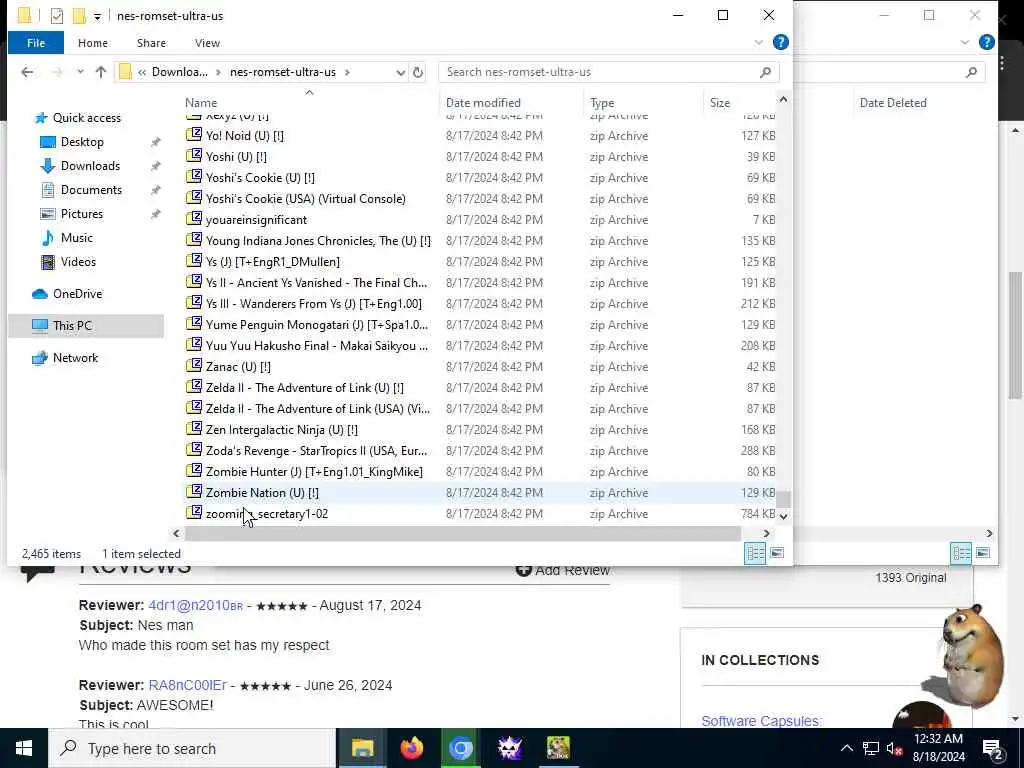1024x768 pixels.
Task: Click the search magnifier icon in front window
Action: pos(765,72)
